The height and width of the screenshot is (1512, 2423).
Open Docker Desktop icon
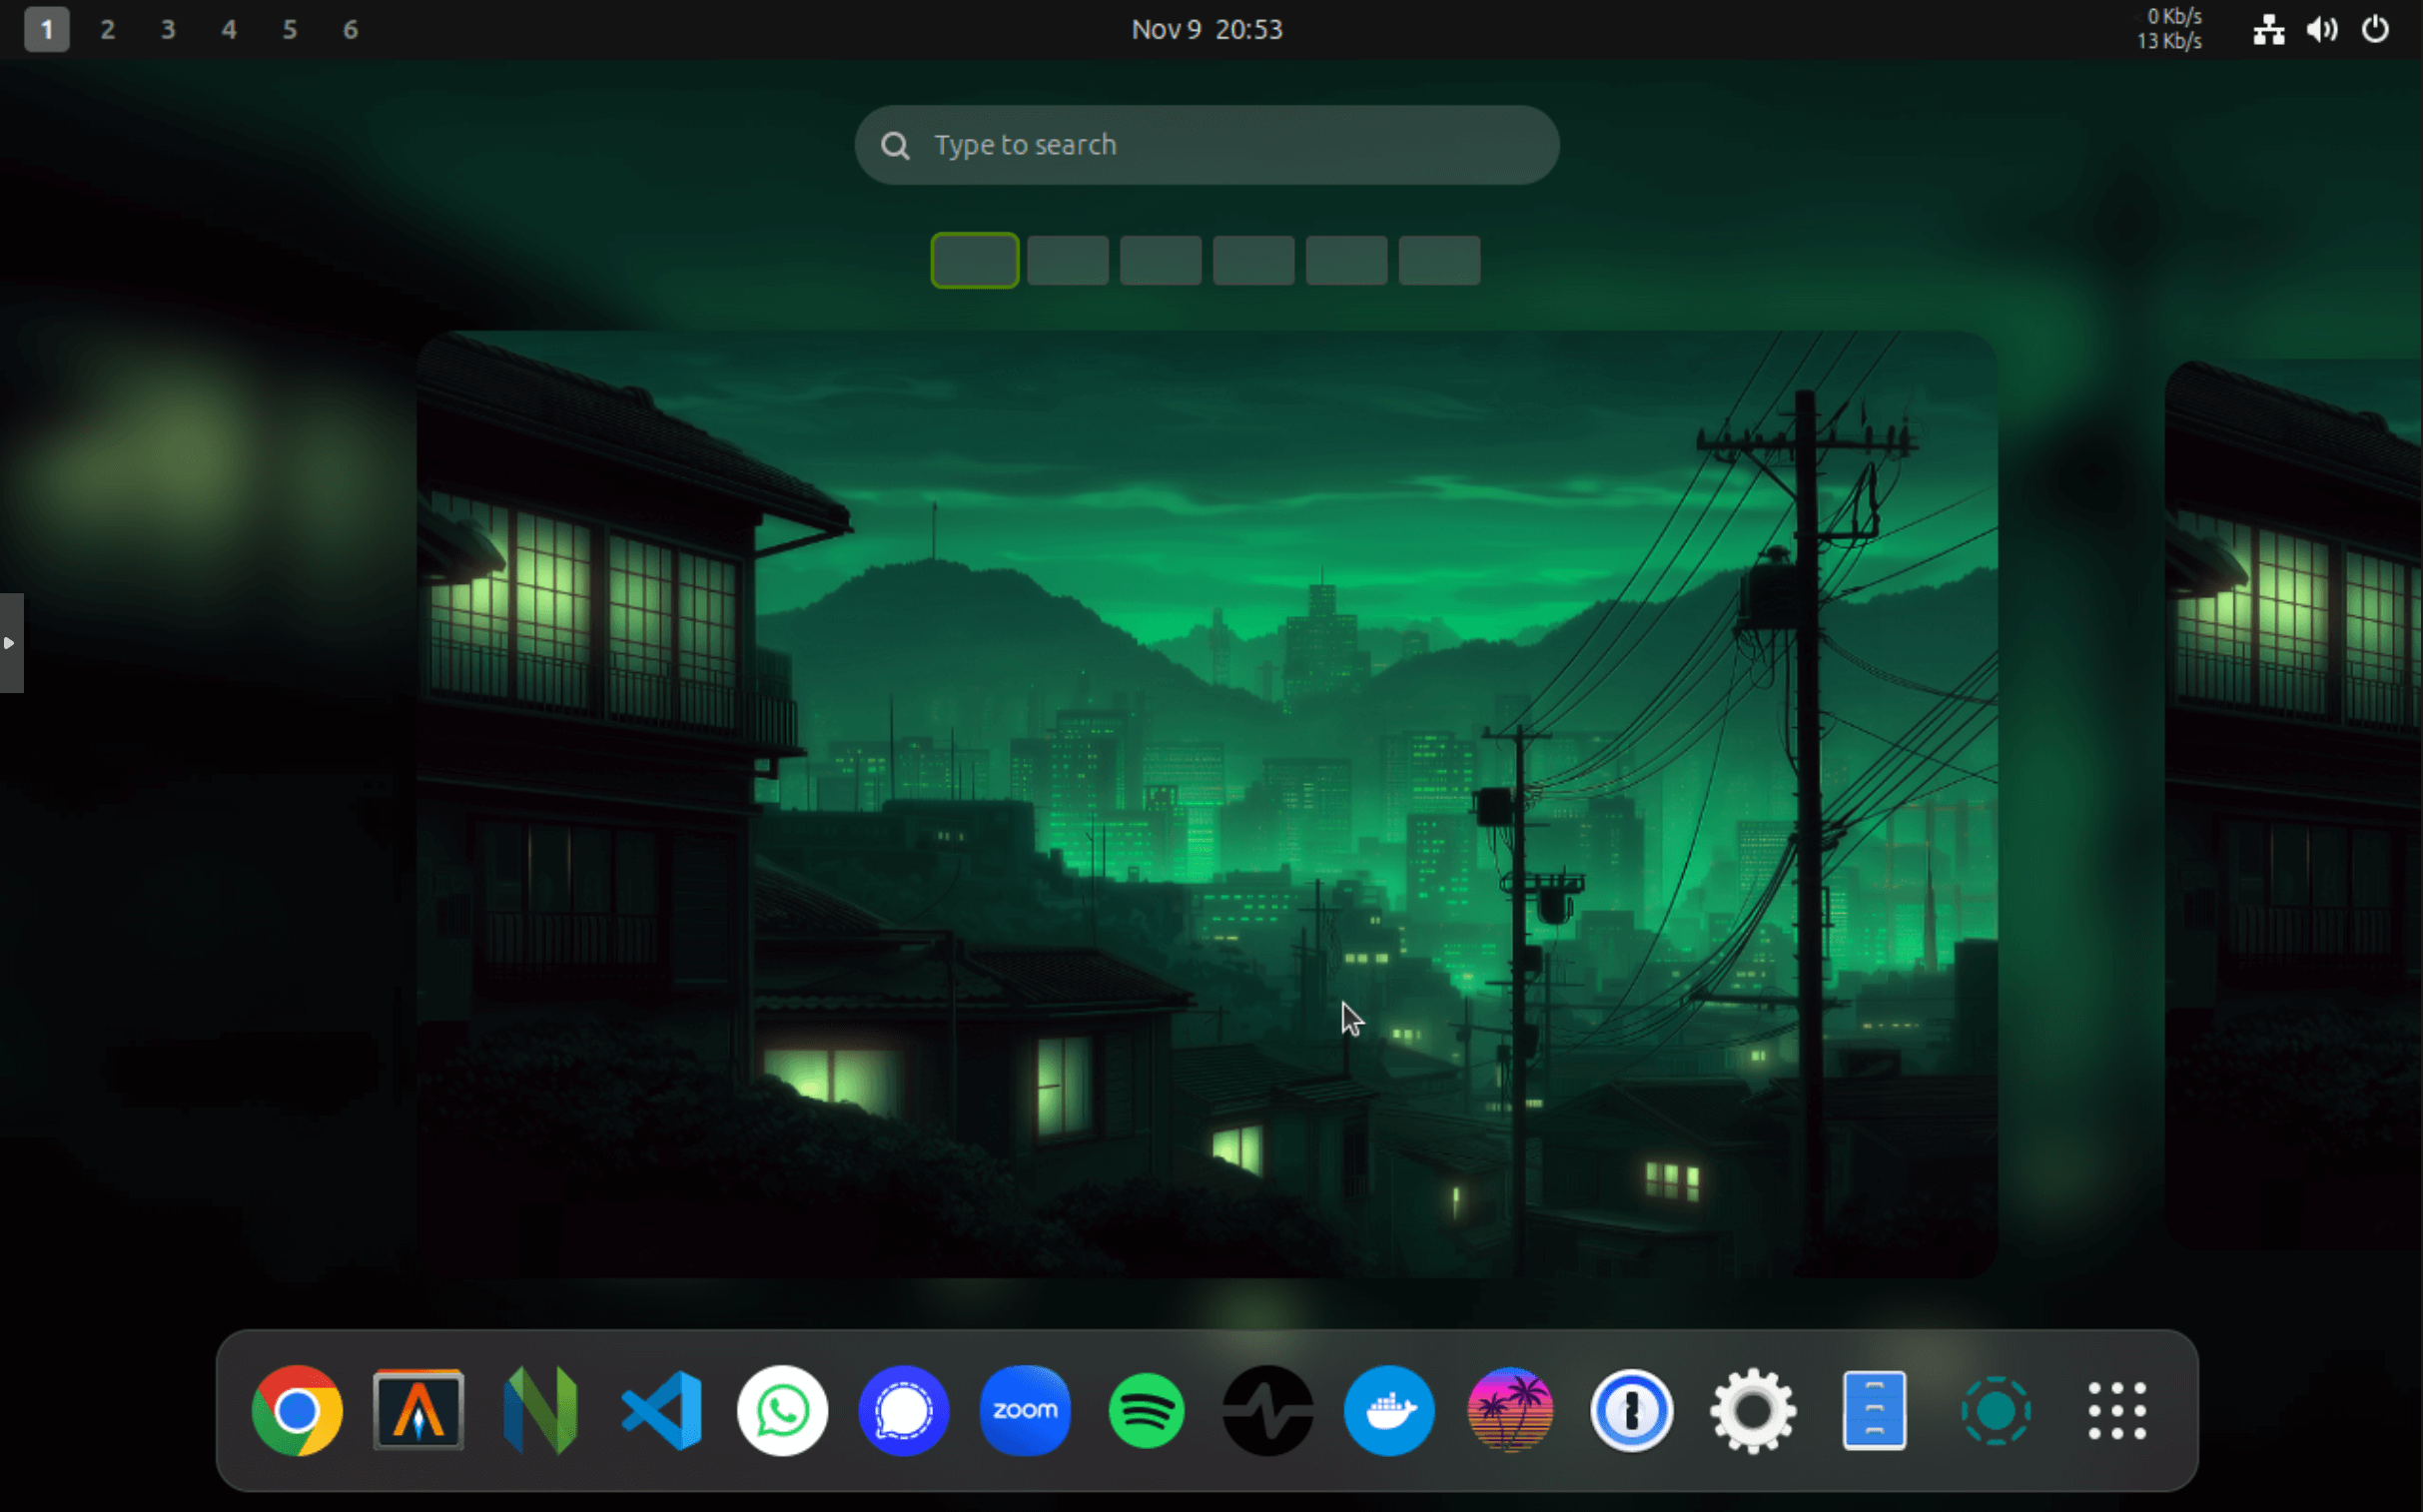pos(1389,1410)
